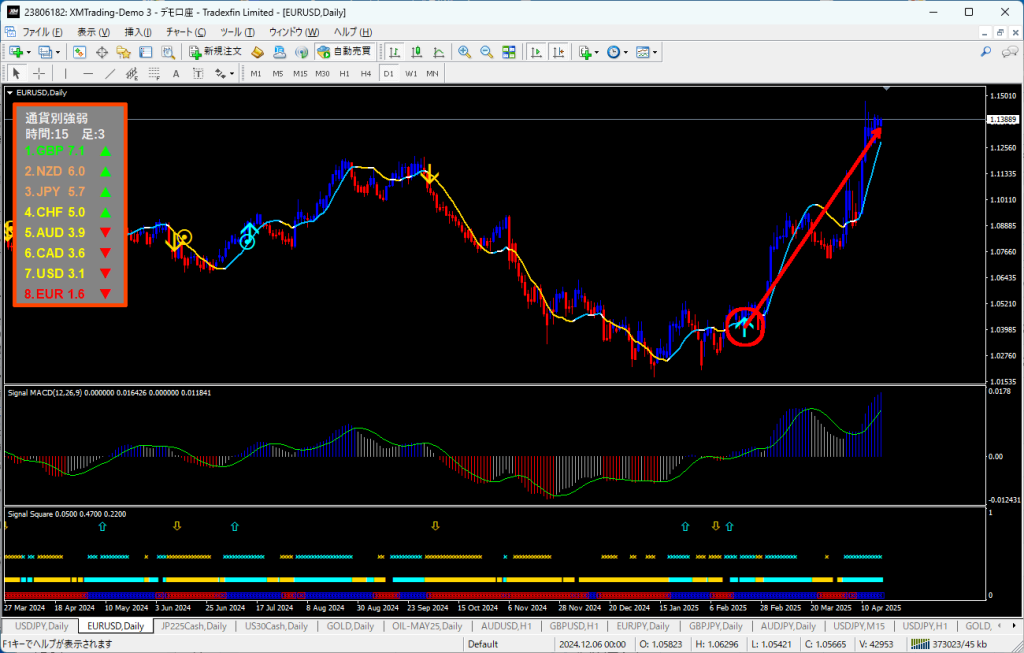This screenshot has width=1024, height=653.
Task: Select the arrow cursor tool
Action: pos(17,73)
